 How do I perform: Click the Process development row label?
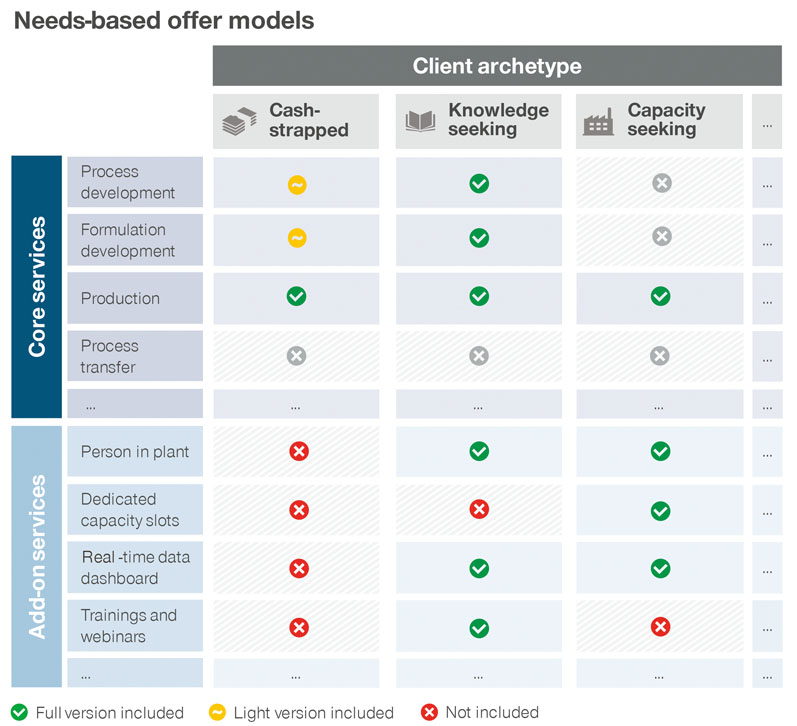point(134,182)
